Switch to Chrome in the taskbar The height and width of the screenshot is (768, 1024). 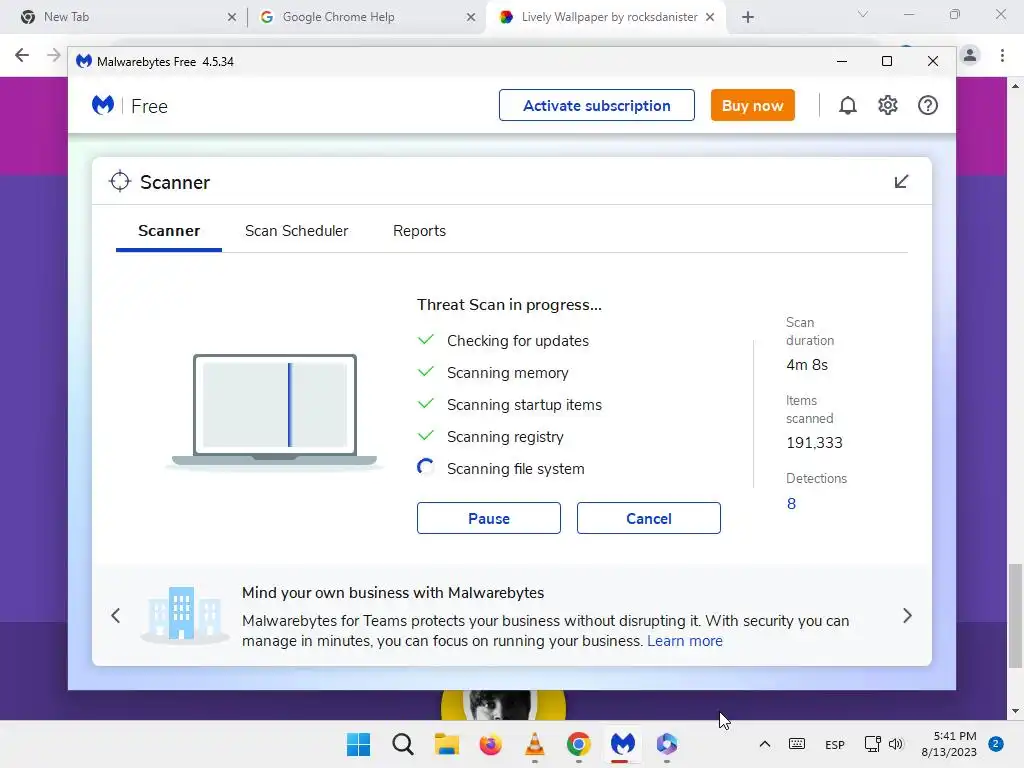pyautogui.click(x=579, y=744)
